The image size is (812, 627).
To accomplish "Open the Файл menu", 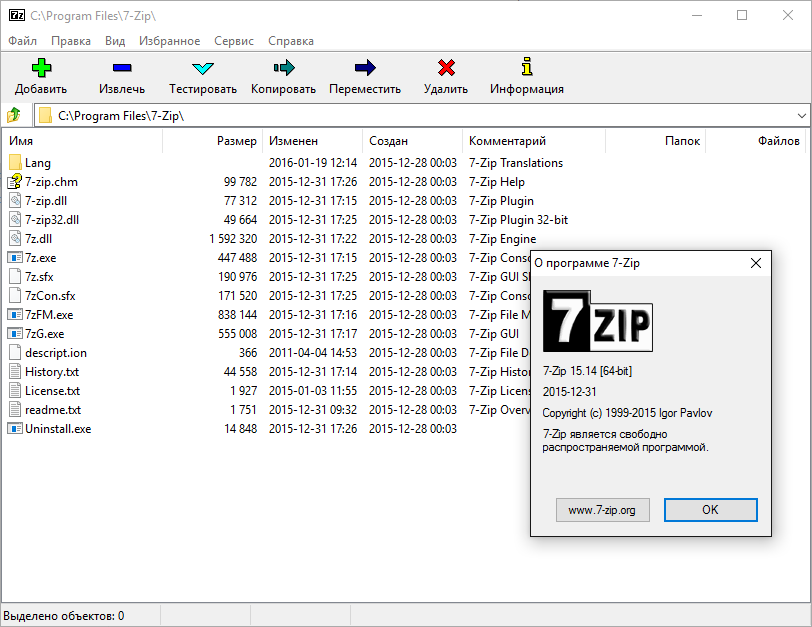I will pos(23,41).
